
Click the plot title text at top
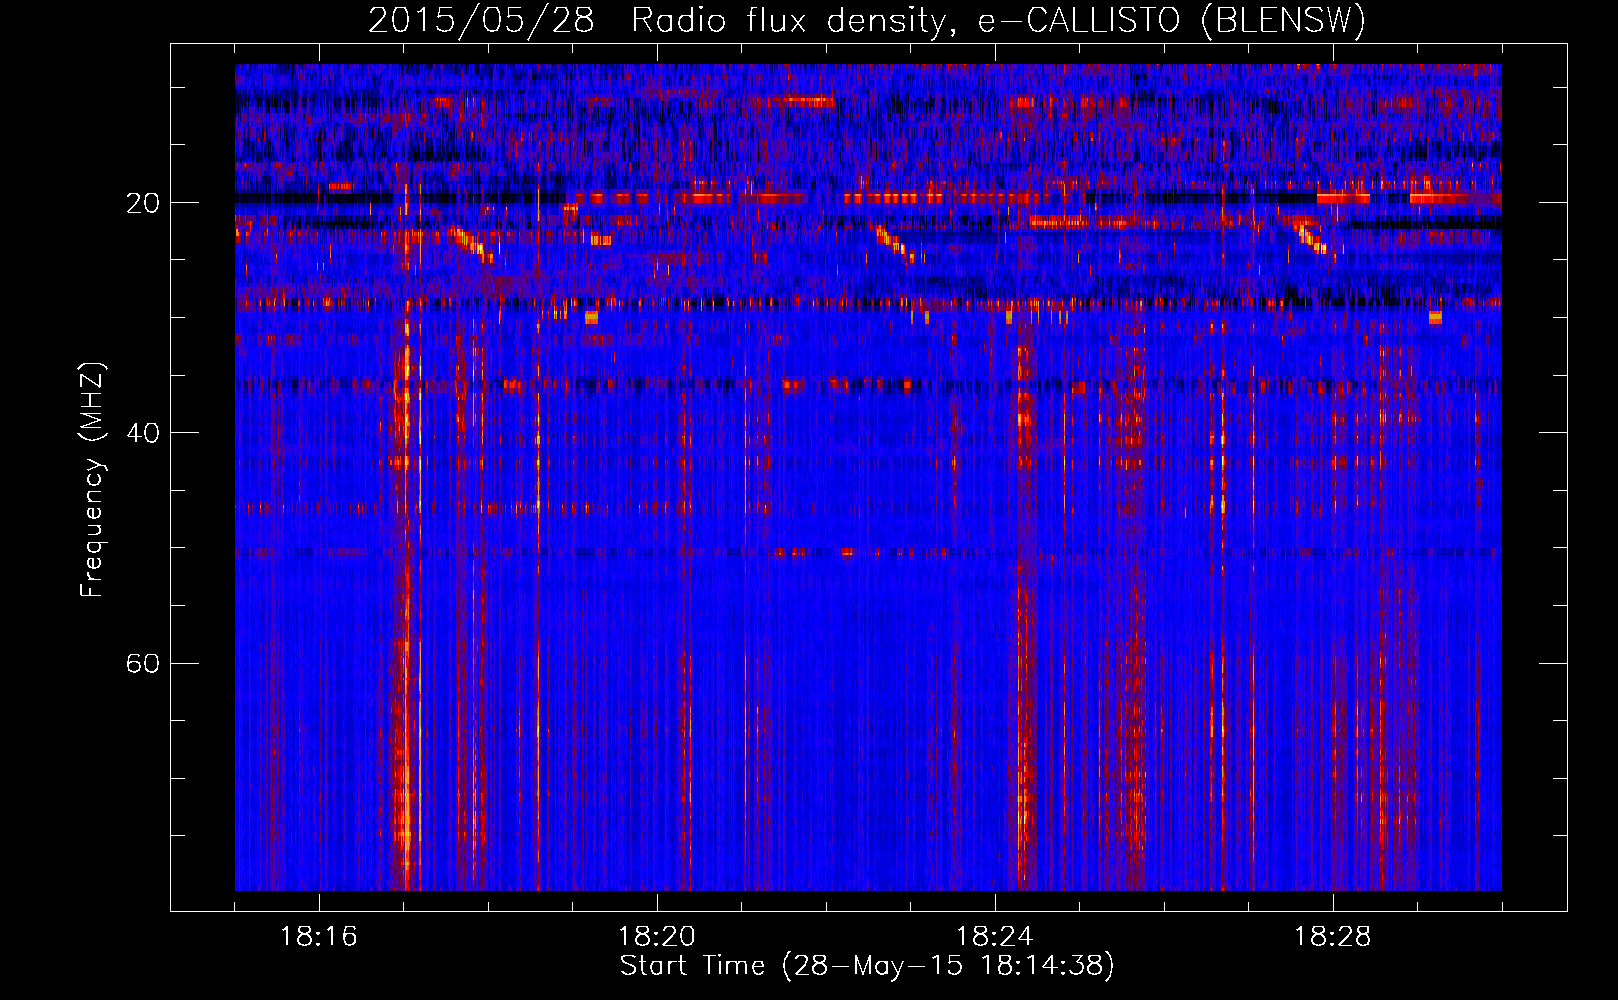coord(866,20)
